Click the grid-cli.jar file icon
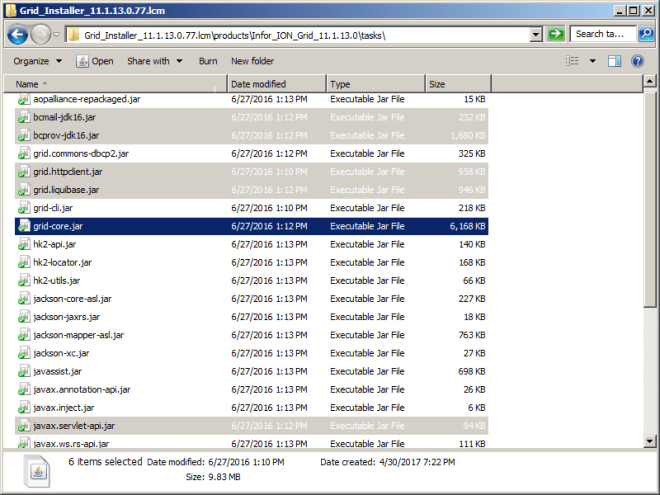The height and width of the screenshot is (495, 660). pyautogui.click(x=24, y=208)
